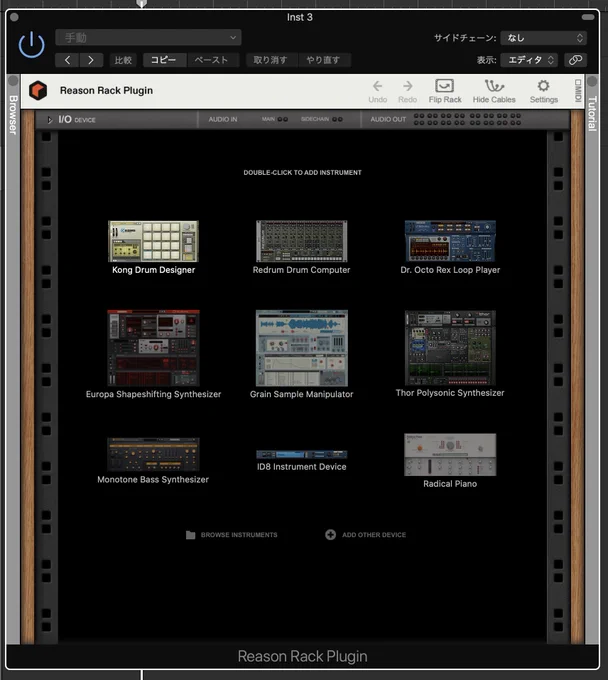This screenshot has height=680, width=608.
Task: Click the AUDIO IN label
Action: (223, 119)
